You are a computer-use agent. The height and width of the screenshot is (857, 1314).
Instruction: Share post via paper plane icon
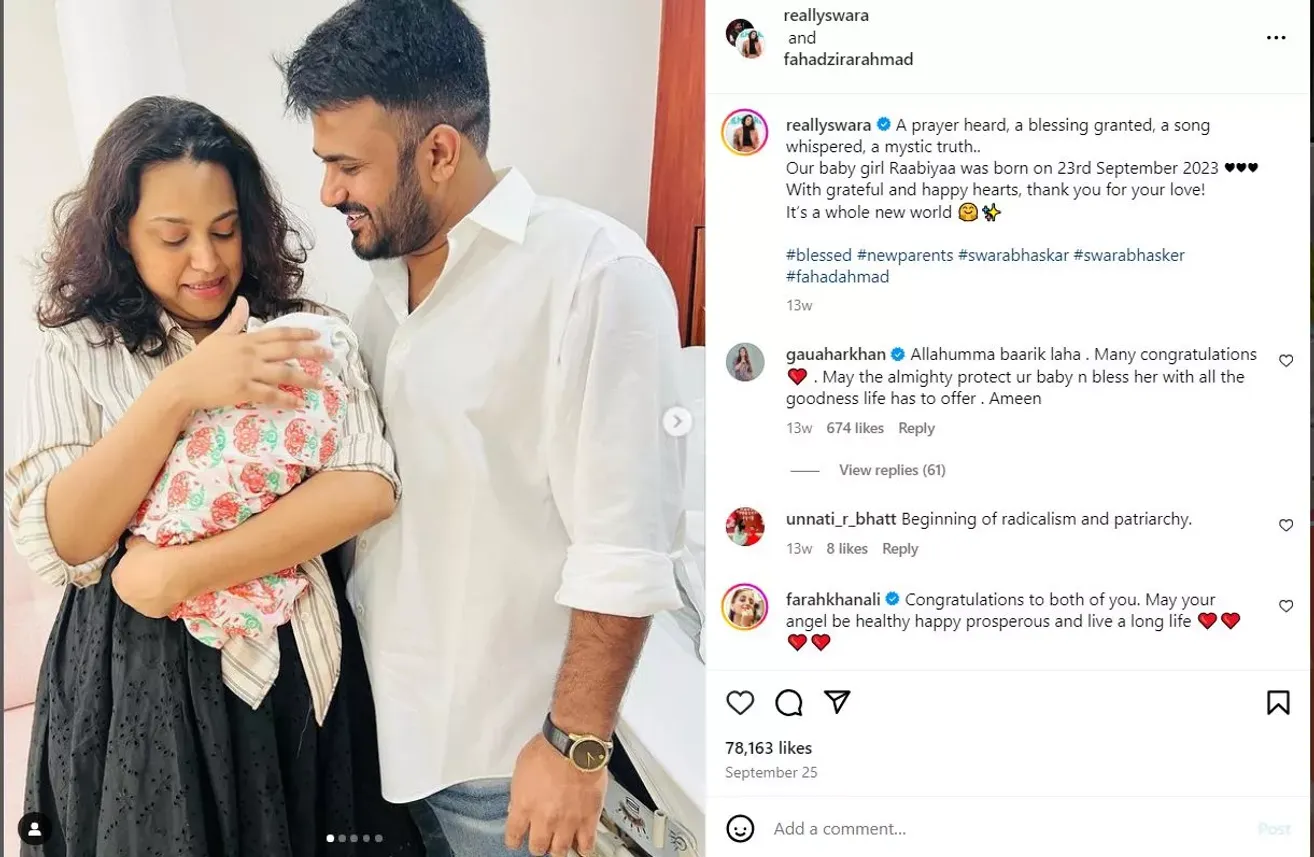pyautogui.click(x=837, y=702)
